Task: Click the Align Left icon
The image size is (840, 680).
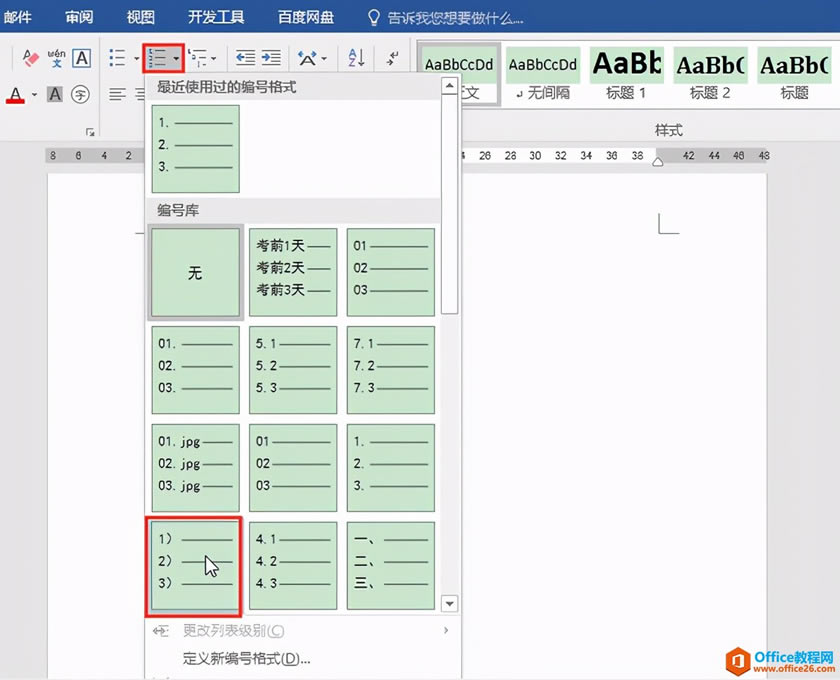Action: pos(117,95)
